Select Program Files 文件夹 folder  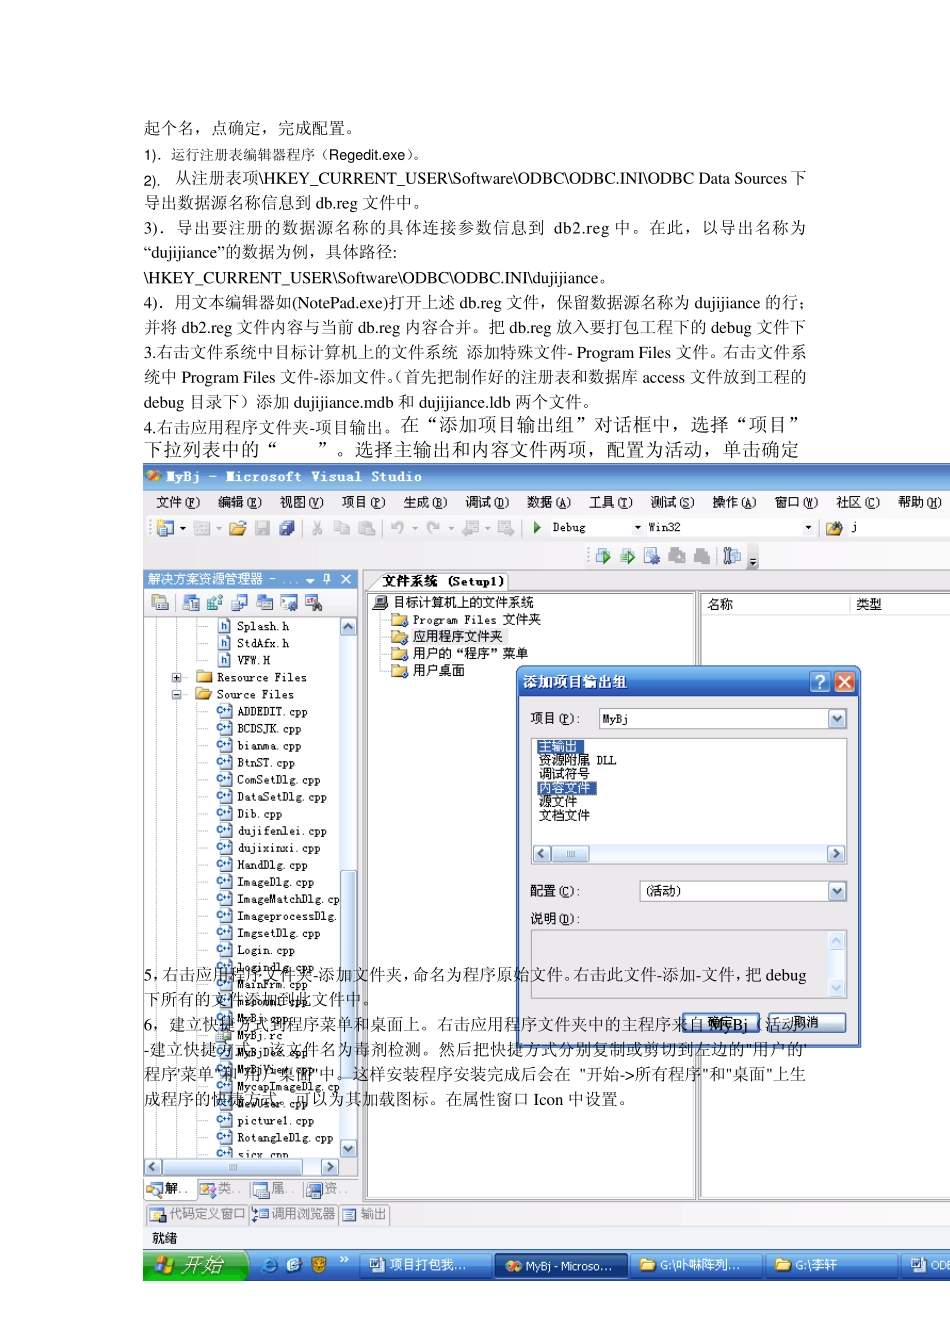[477, 620]
